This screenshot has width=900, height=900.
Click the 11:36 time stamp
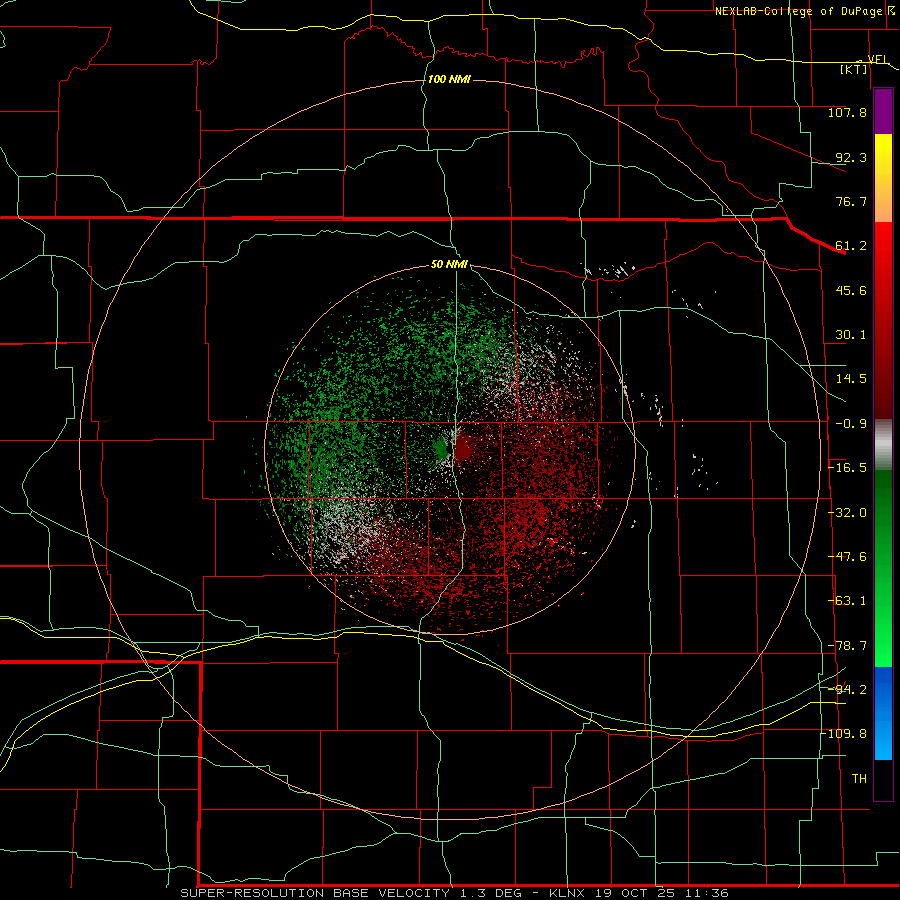point(704,893)
